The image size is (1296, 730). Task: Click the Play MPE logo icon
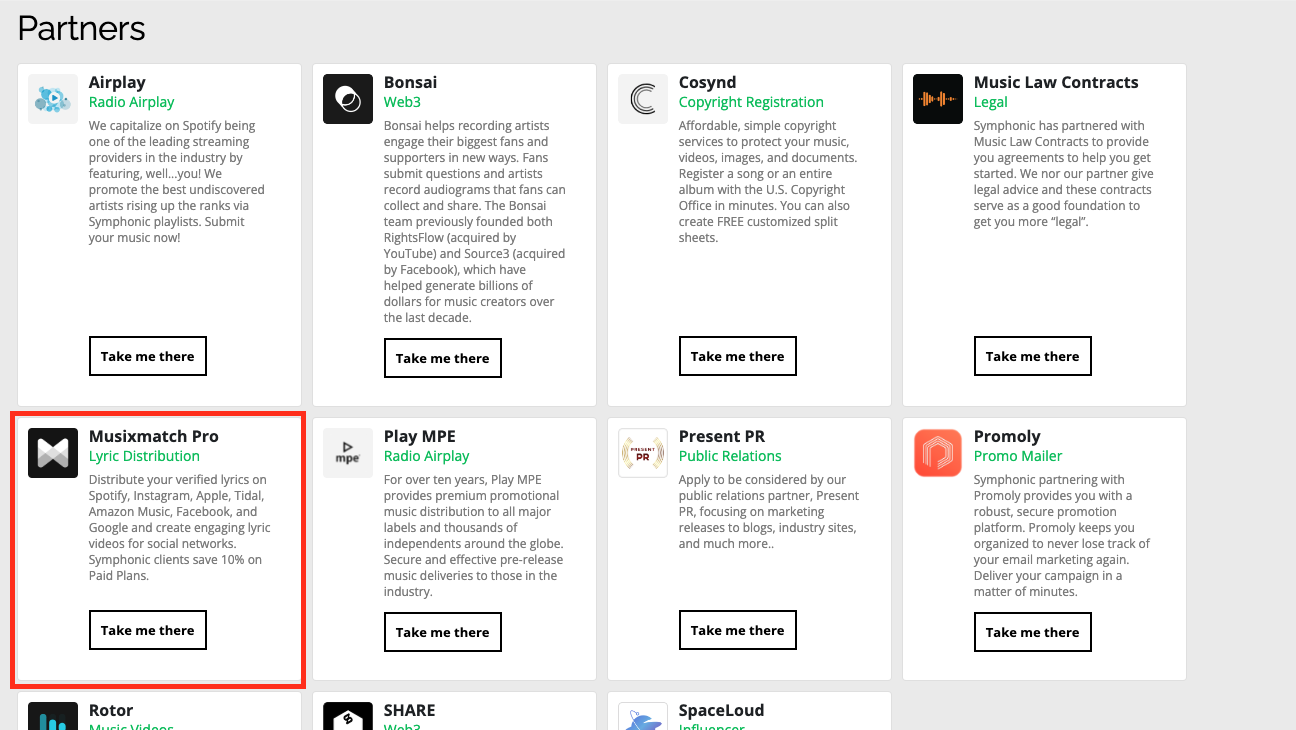pos(348,453)
